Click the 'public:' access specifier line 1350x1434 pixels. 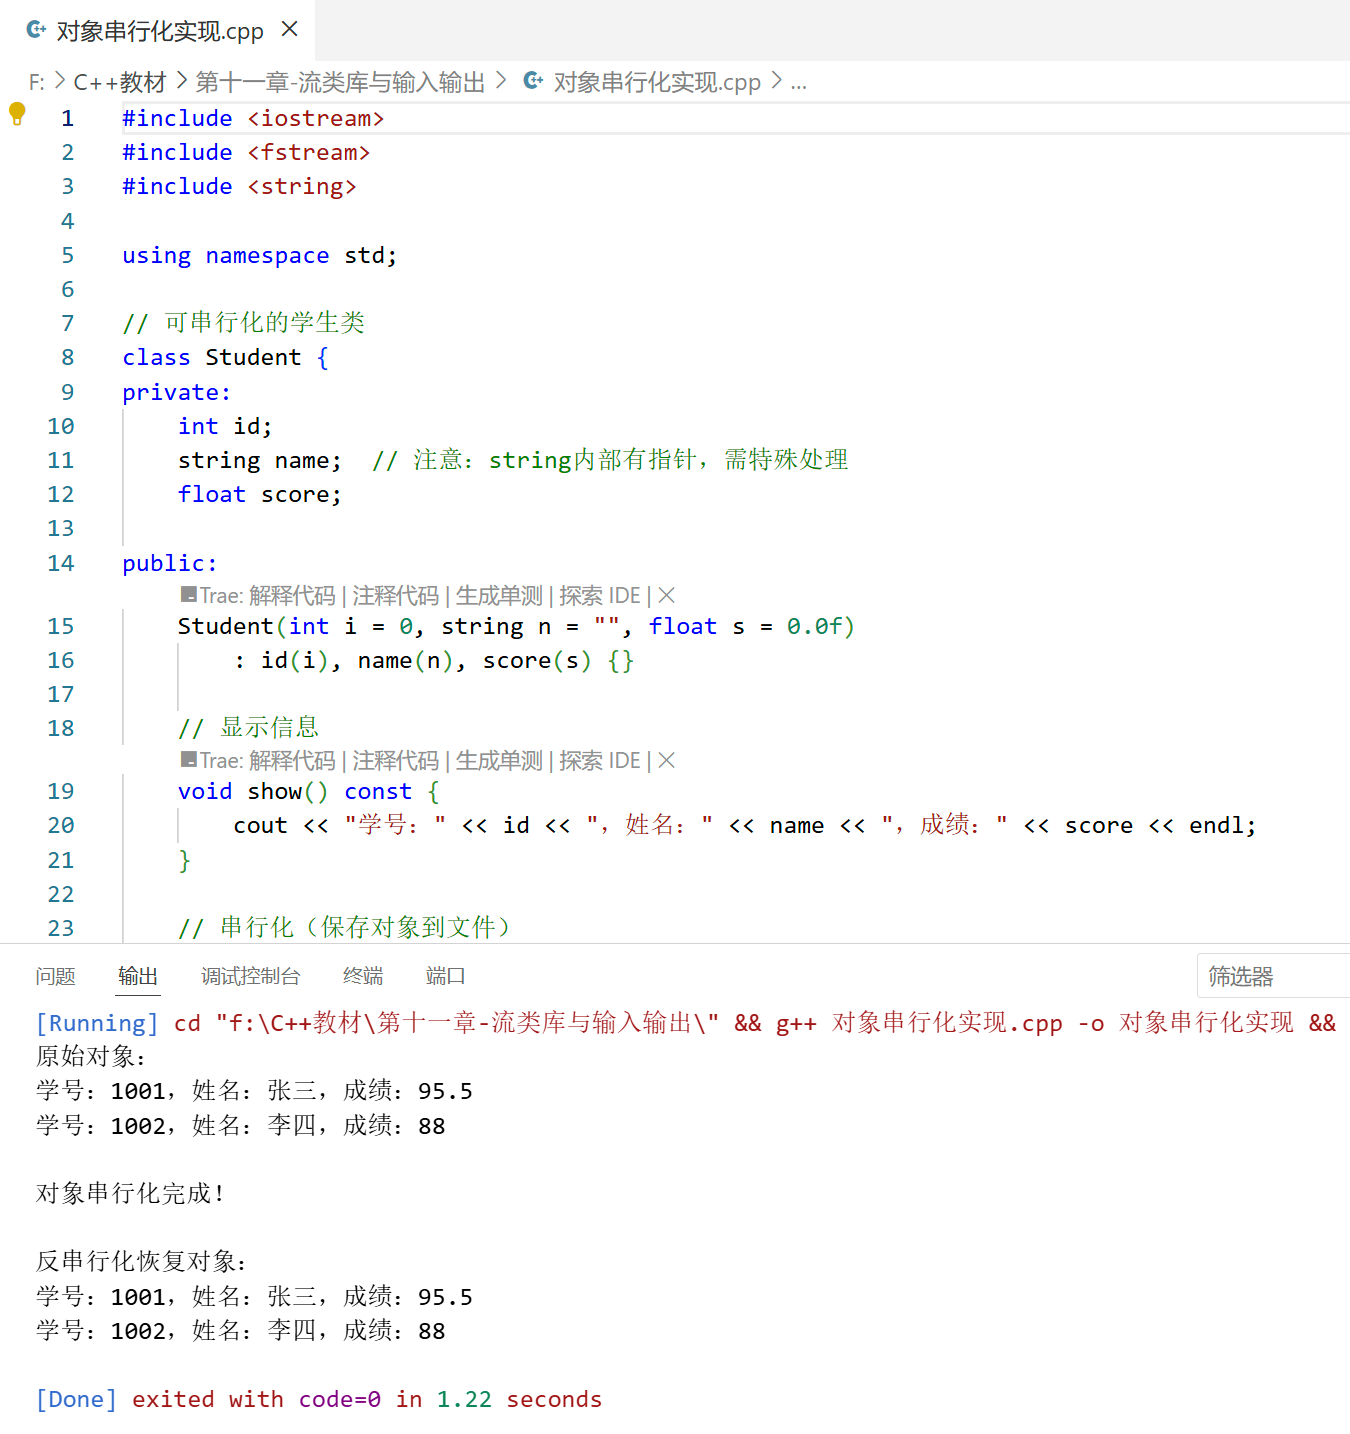click(169, 563)
